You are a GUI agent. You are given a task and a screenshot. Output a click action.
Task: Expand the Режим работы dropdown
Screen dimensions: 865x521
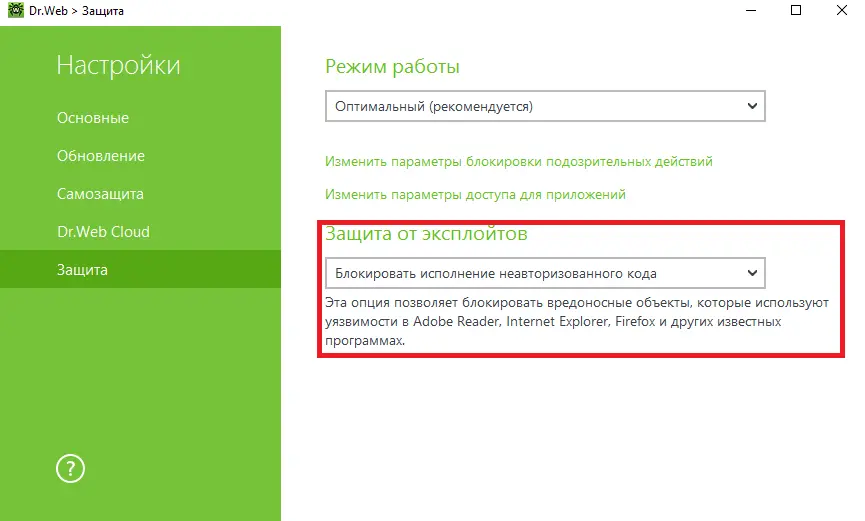(x=545, y=106)
